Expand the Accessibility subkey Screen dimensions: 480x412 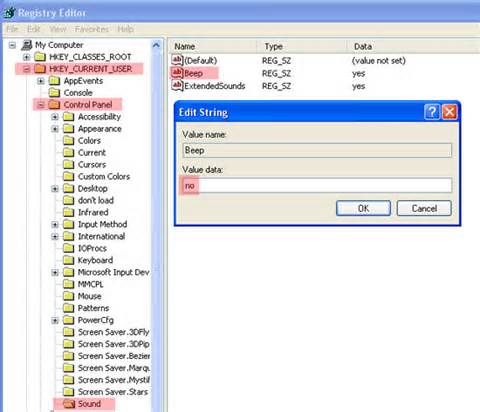click(x=55, y=117)
